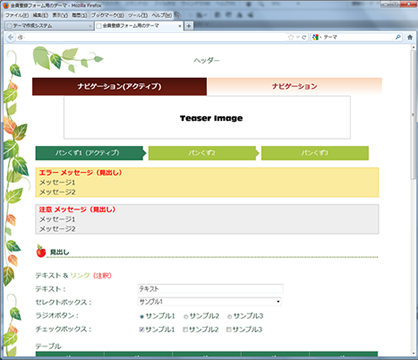Open the 編集 menu
Screen dimensions: 418x360
40,15
